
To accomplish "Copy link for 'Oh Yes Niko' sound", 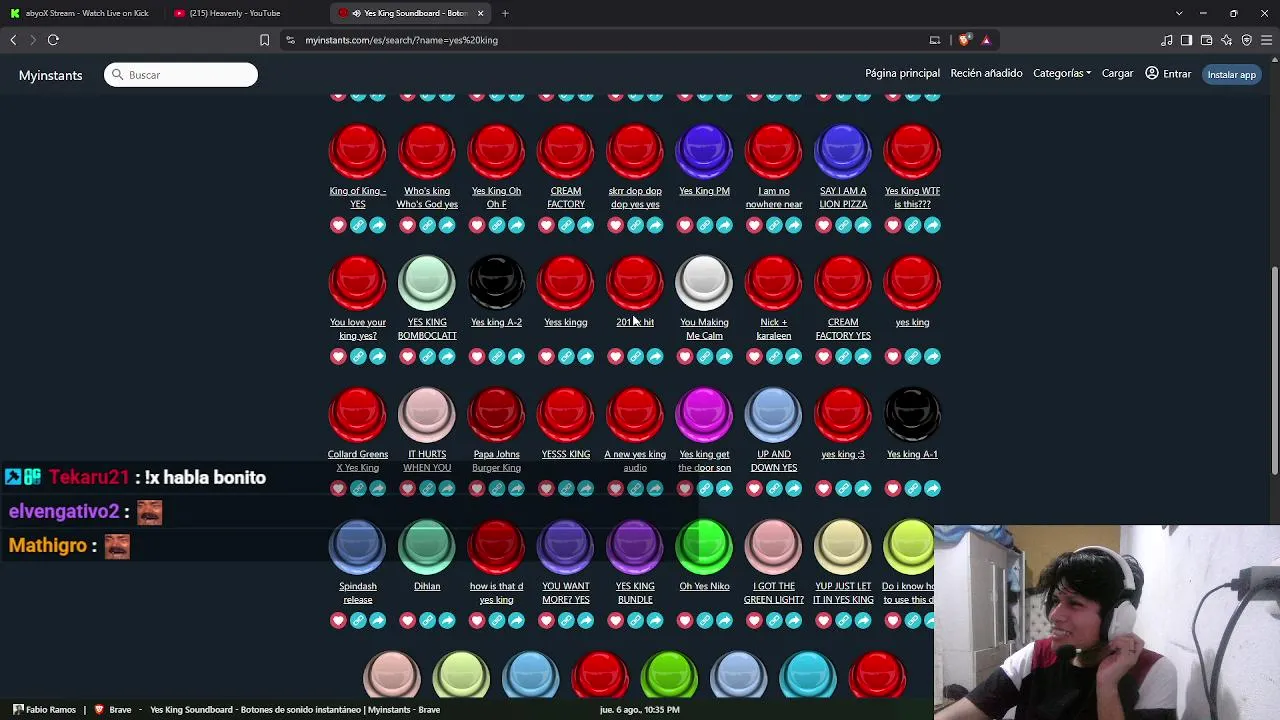I will click(x=705, y=621).
